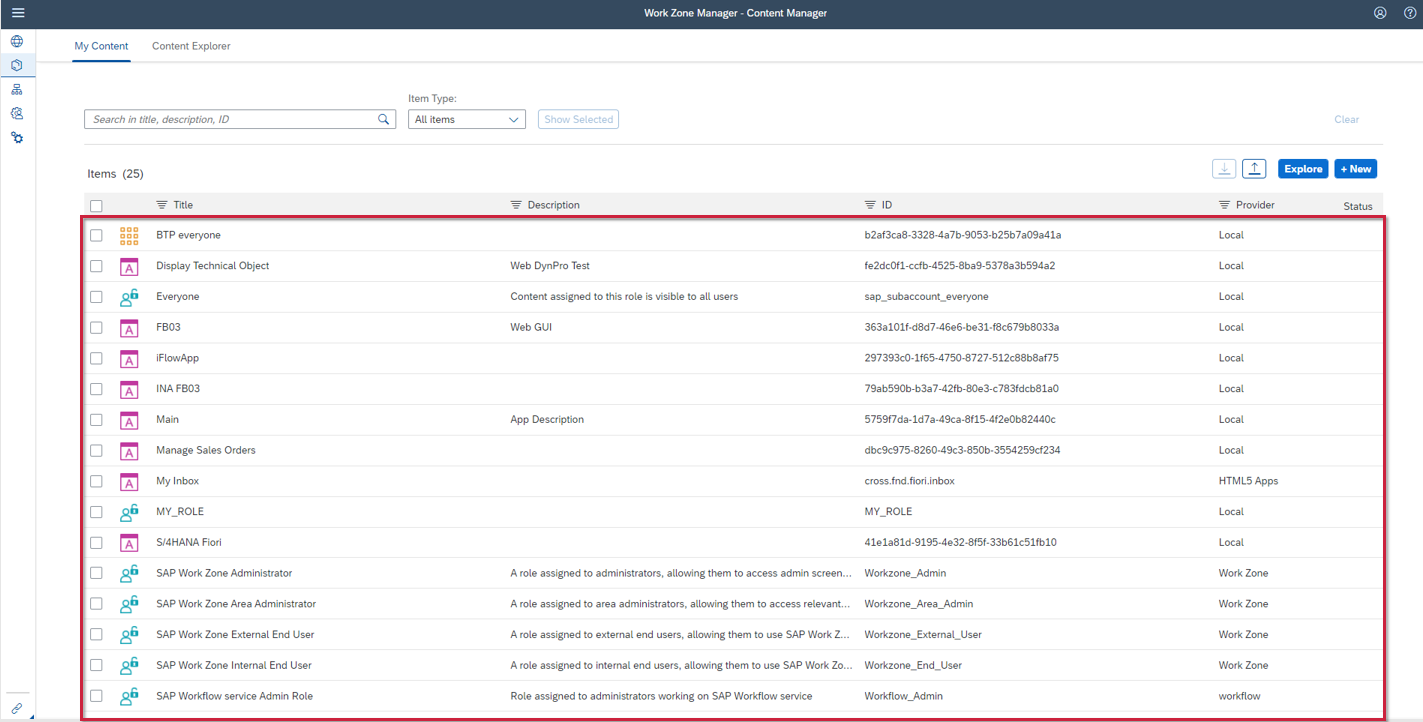Check the Display Technical Object row checkbox

[96, 266]
